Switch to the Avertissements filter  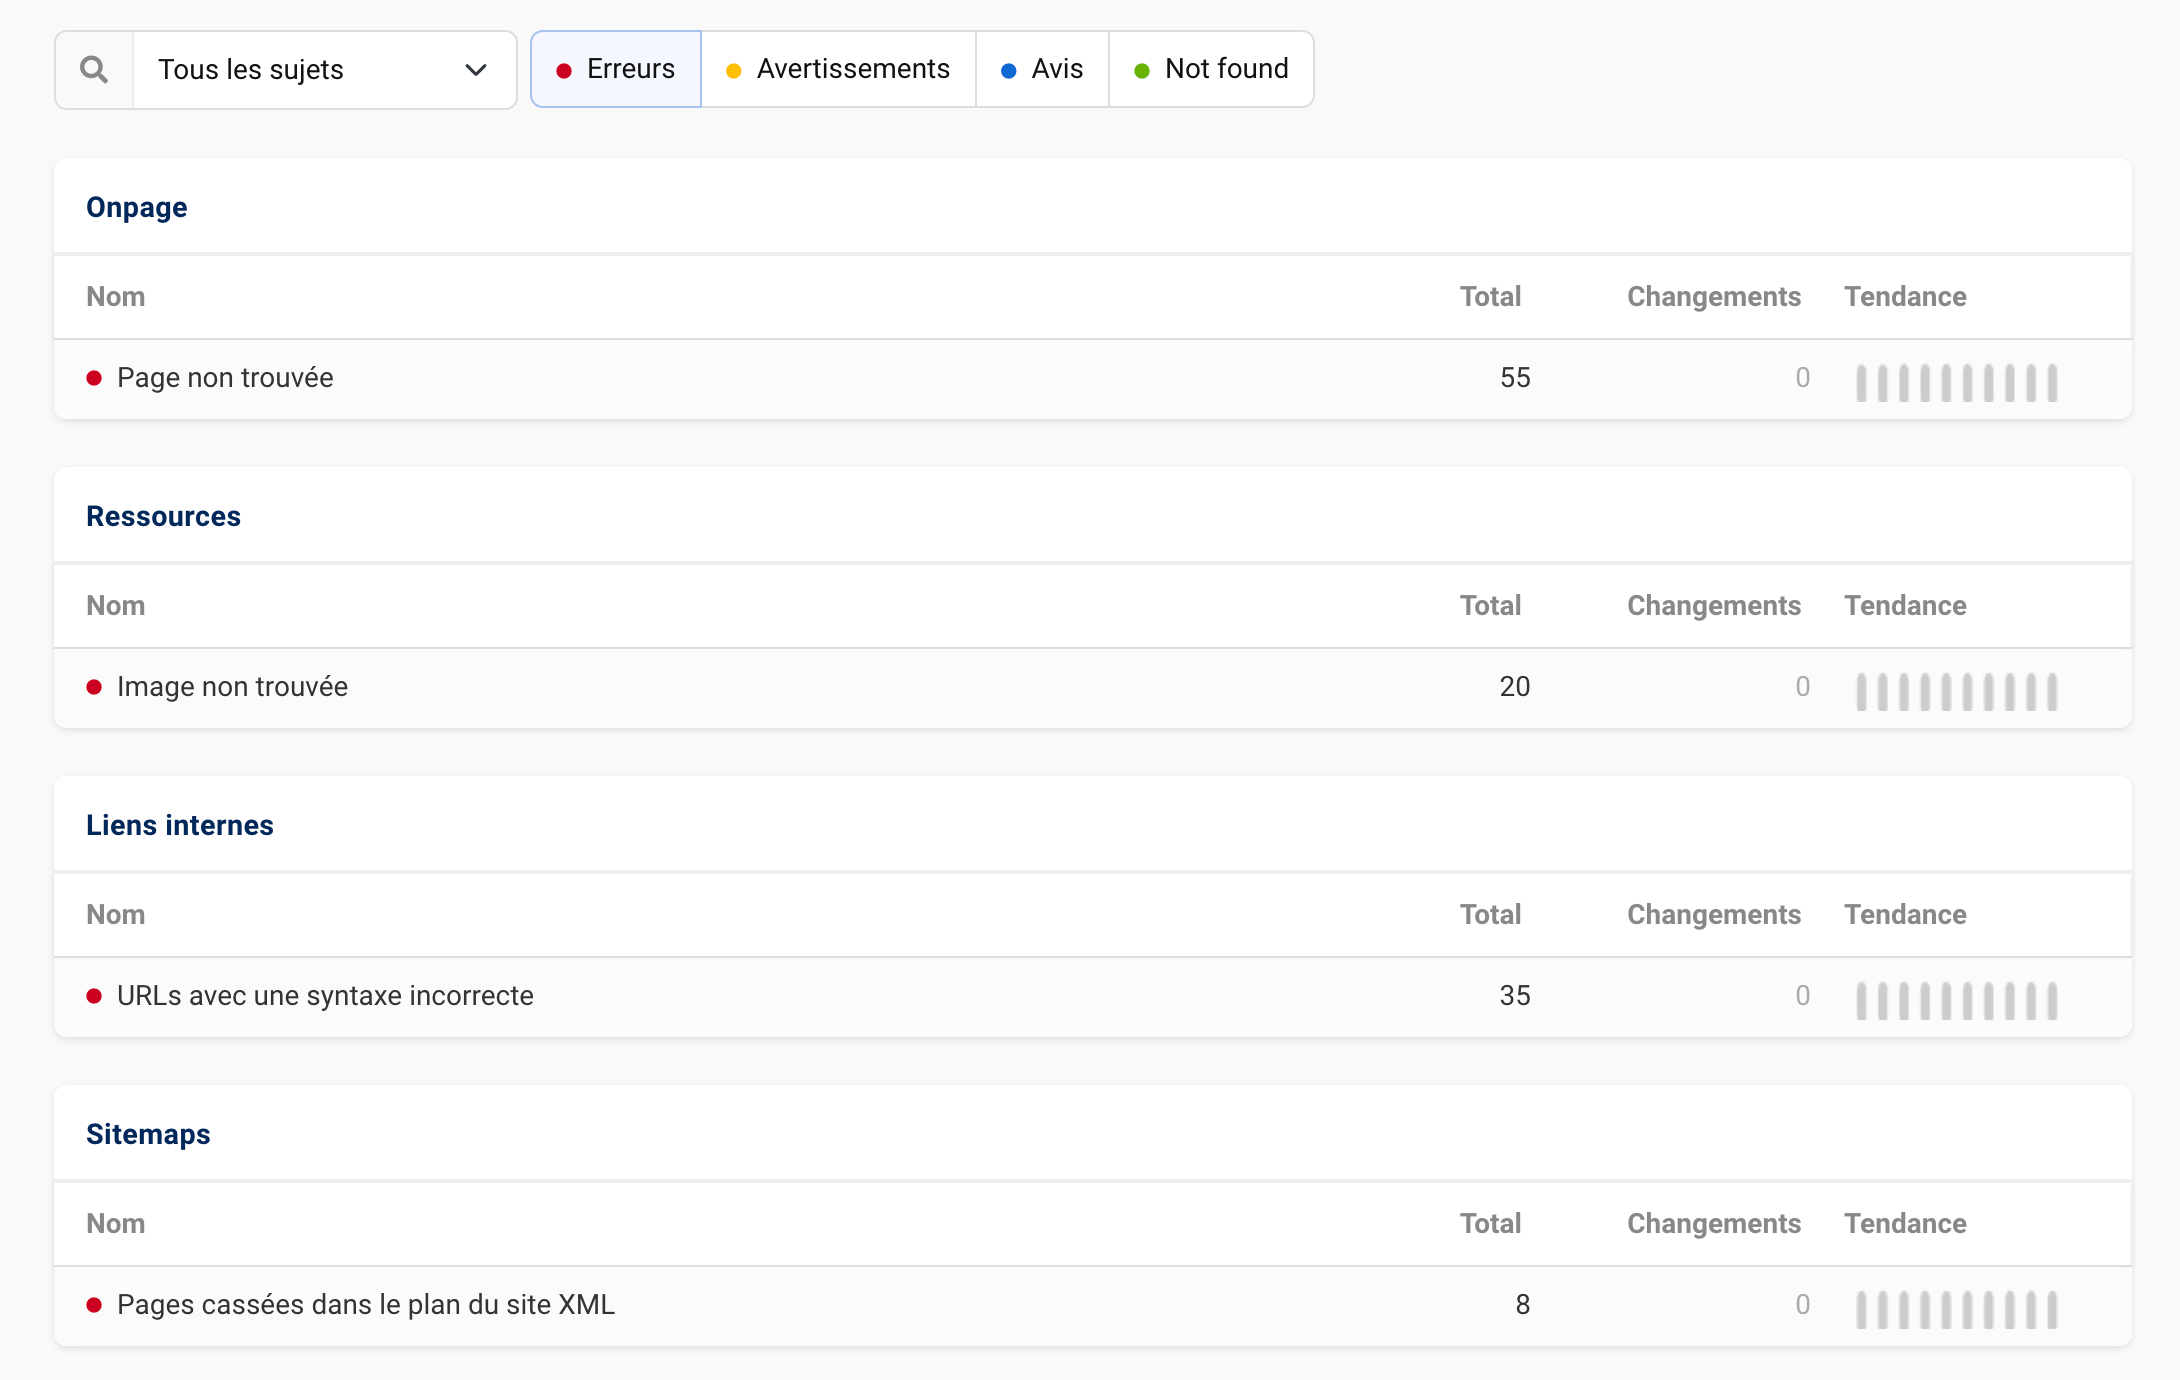[x=838, y=69]
